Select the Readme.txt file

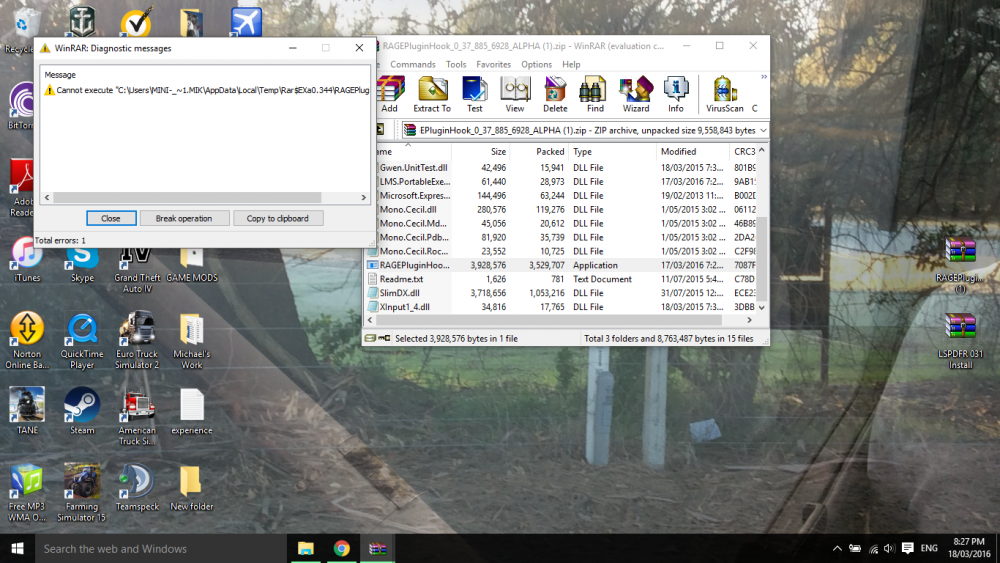point(561,279)
